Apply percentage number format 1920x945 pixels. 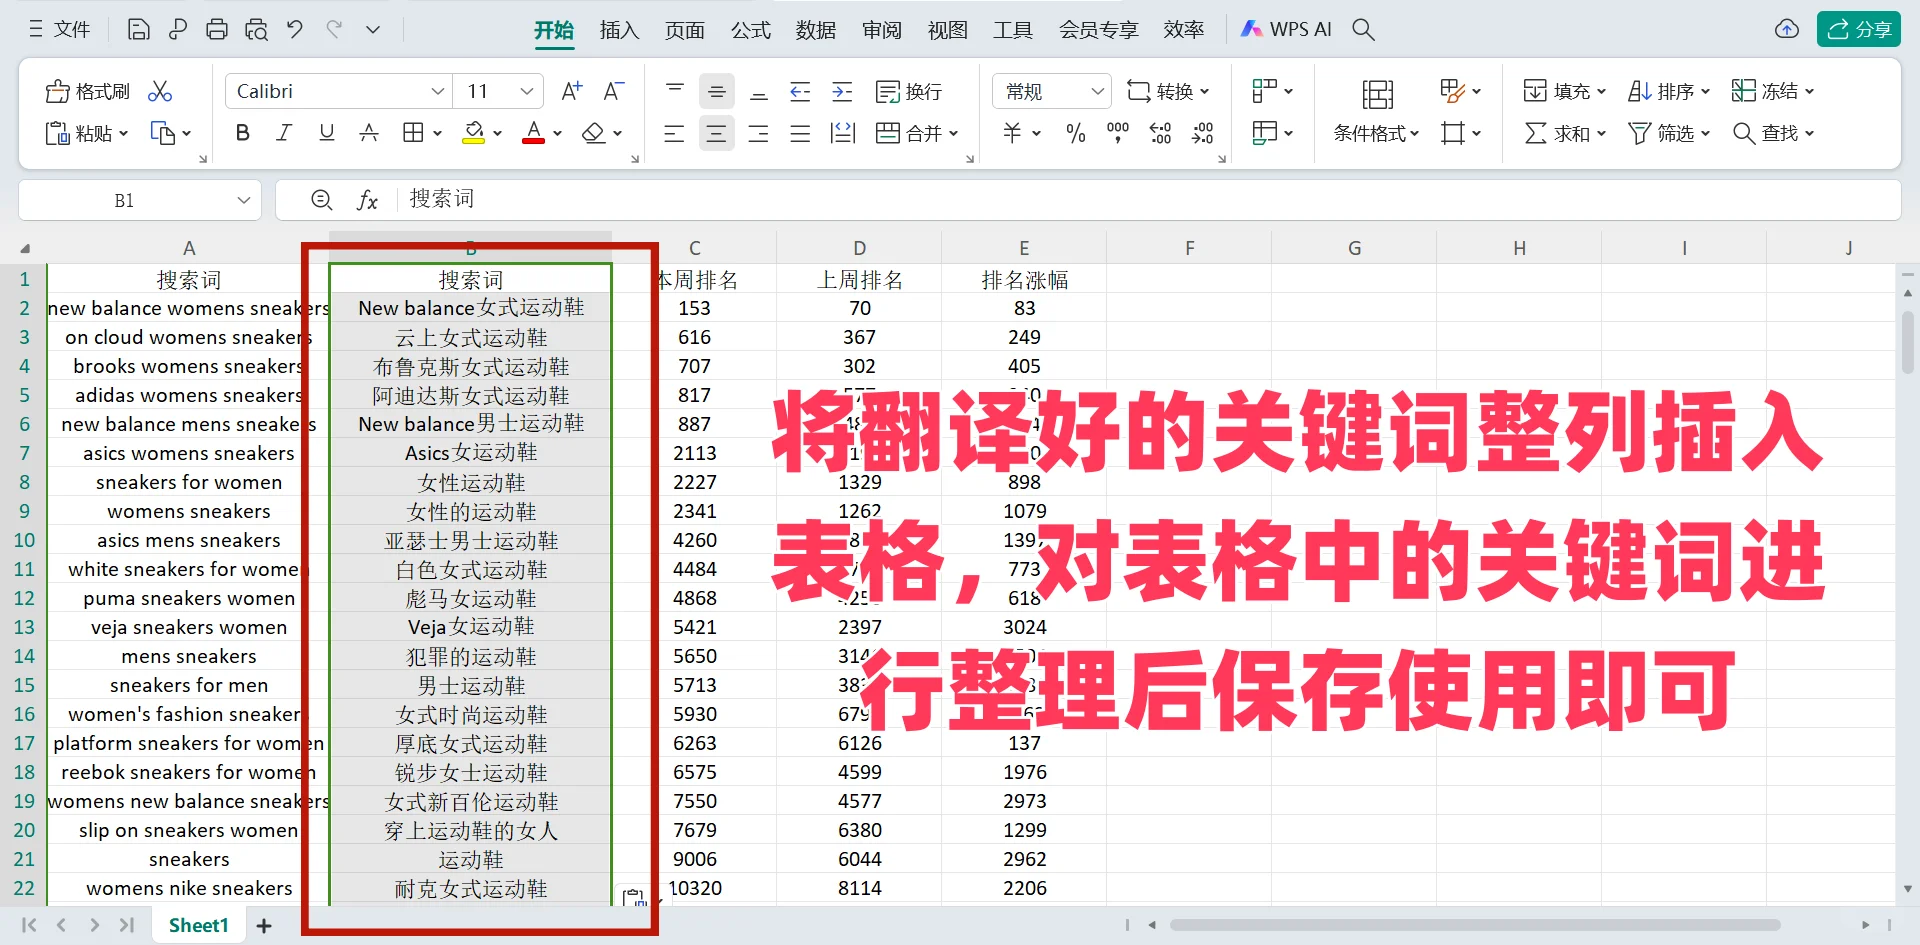tap(1075, 133)
